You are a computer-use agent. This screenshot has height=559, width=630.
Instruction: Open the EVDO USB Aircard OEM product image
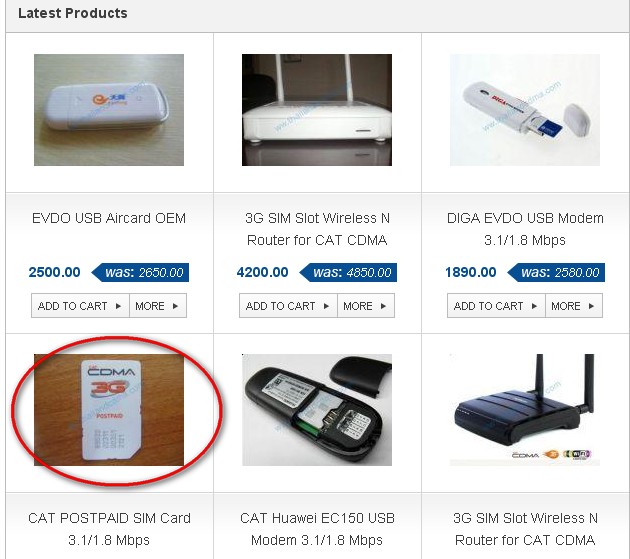pyautogui.click(x=109, y=110)
